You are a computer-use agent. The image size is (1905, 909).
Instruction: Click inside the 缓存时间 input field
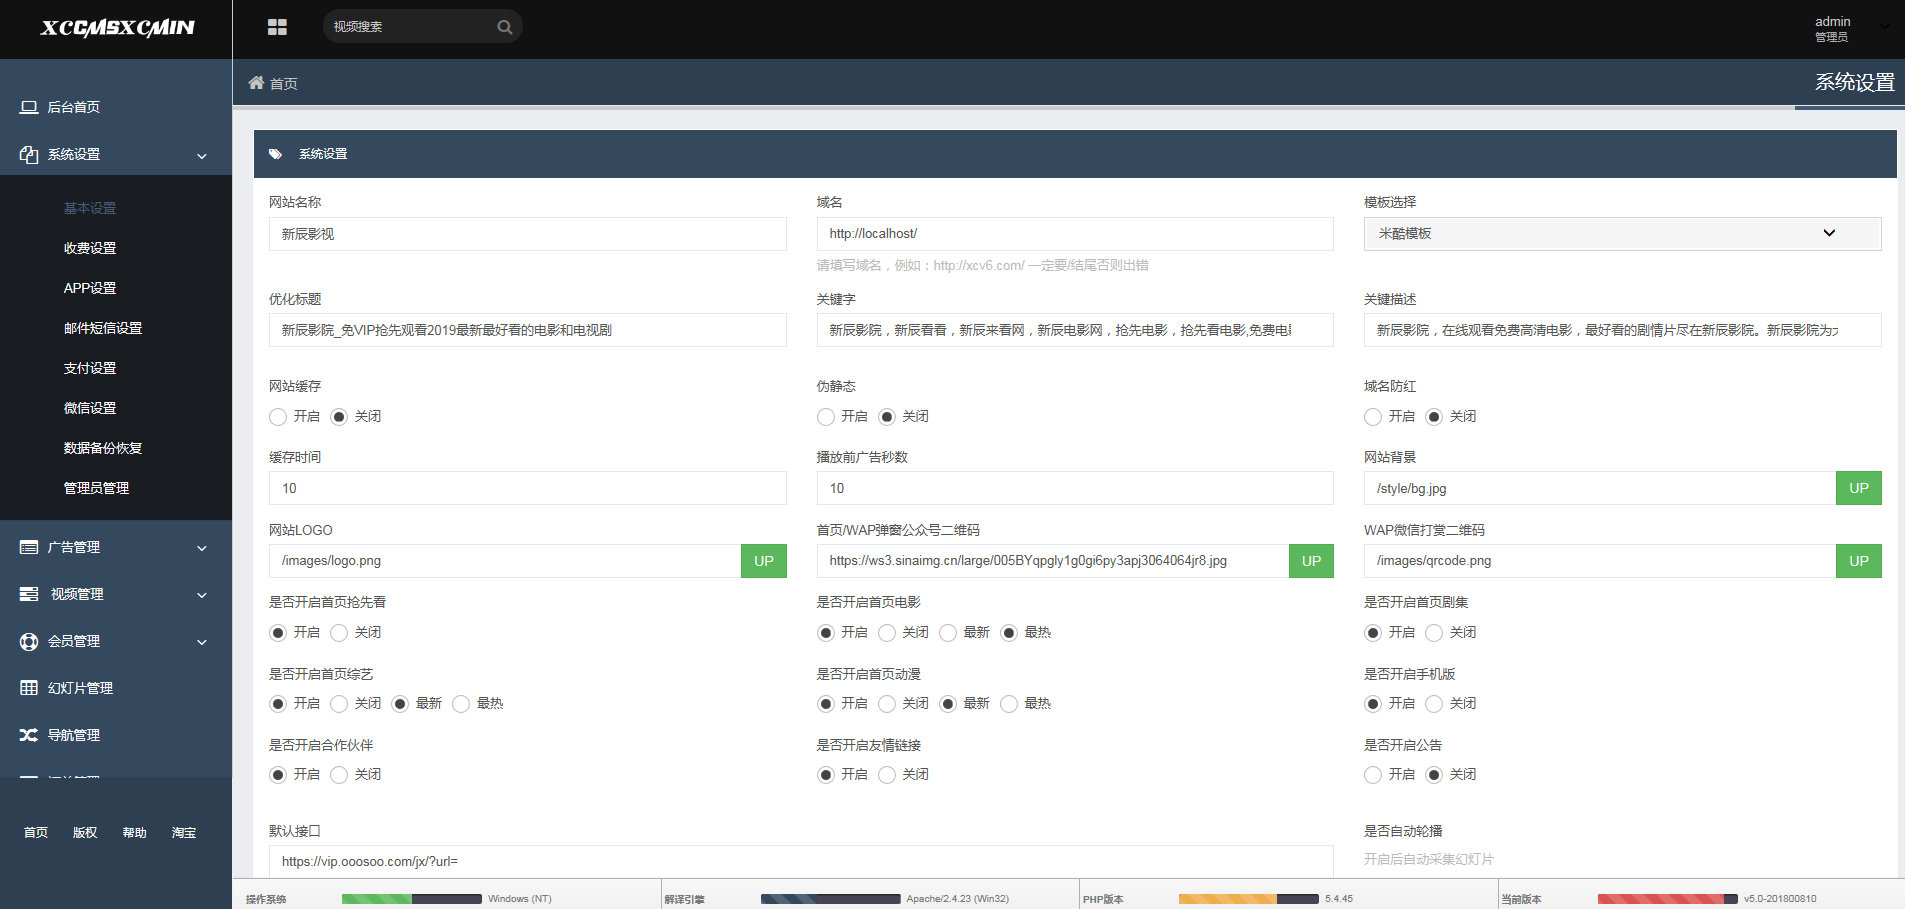pyautogui.click(x=527, y=488)
